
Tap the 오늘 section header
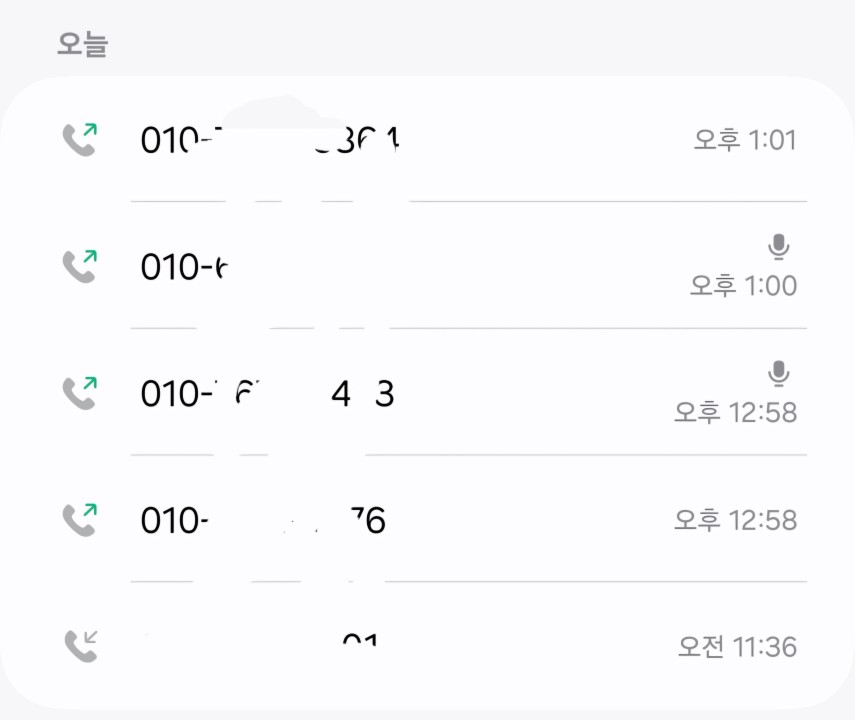82,45
